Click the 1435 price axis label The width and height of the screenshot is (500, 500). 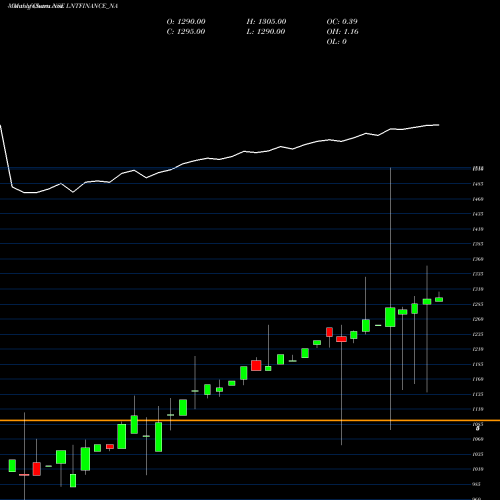(x=478, y=214)
